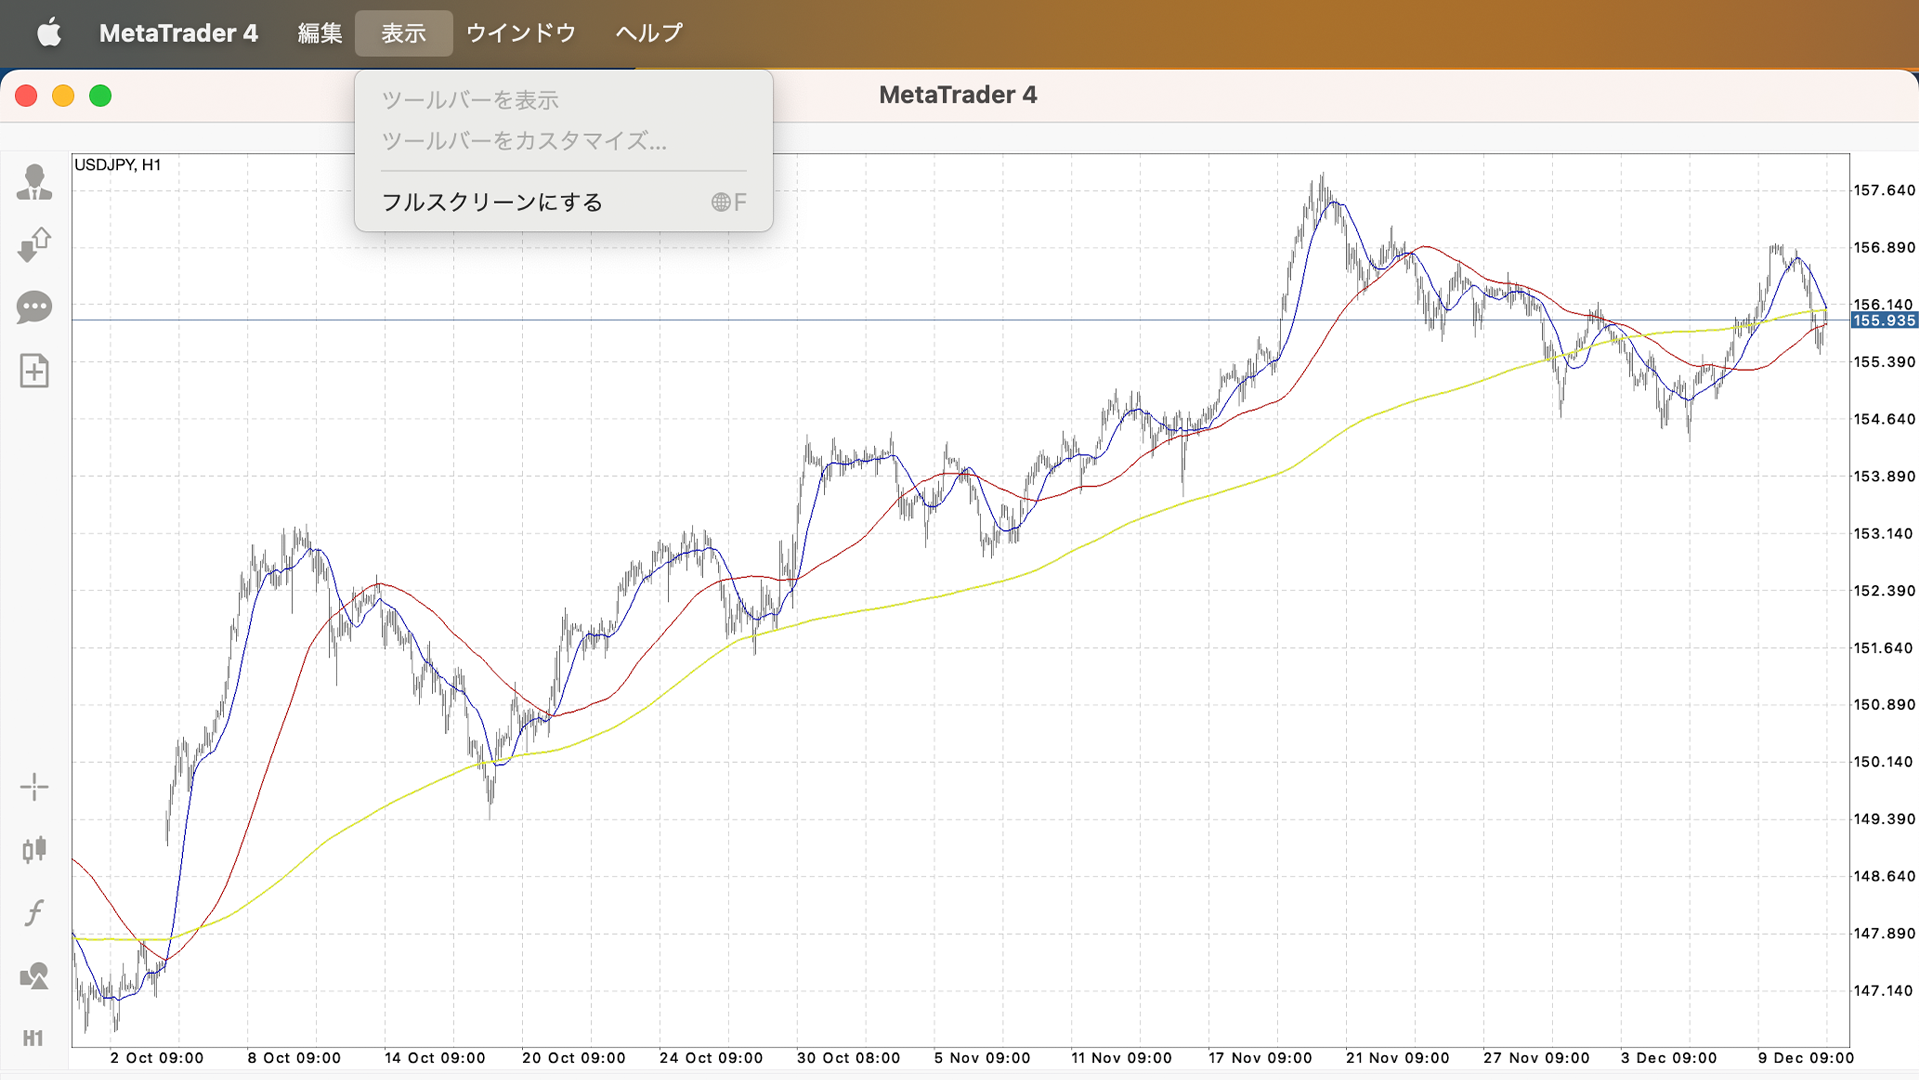The image size is (1920, 1080).
Task: Open the accounts profile icon
Action: [34, 183]
